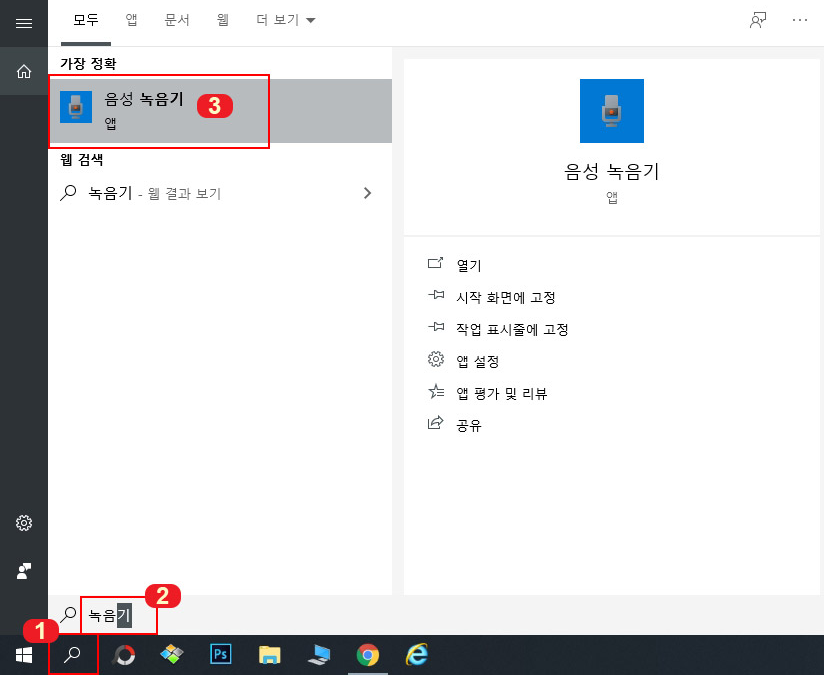Launch Google Chrome from the taskbar
The width and height of the screenshot is (824, 675).
tap(368, 655)
